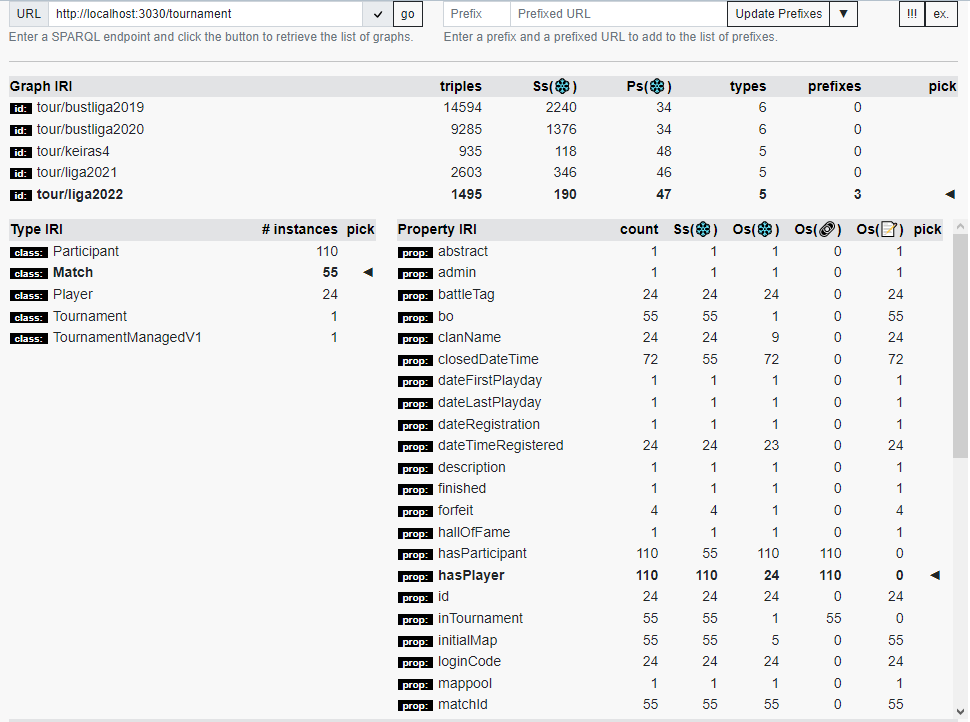The image size is (970, 722).
Task: Click the pick arrow for tour/liga2022
Action: (x=950, y=194)
